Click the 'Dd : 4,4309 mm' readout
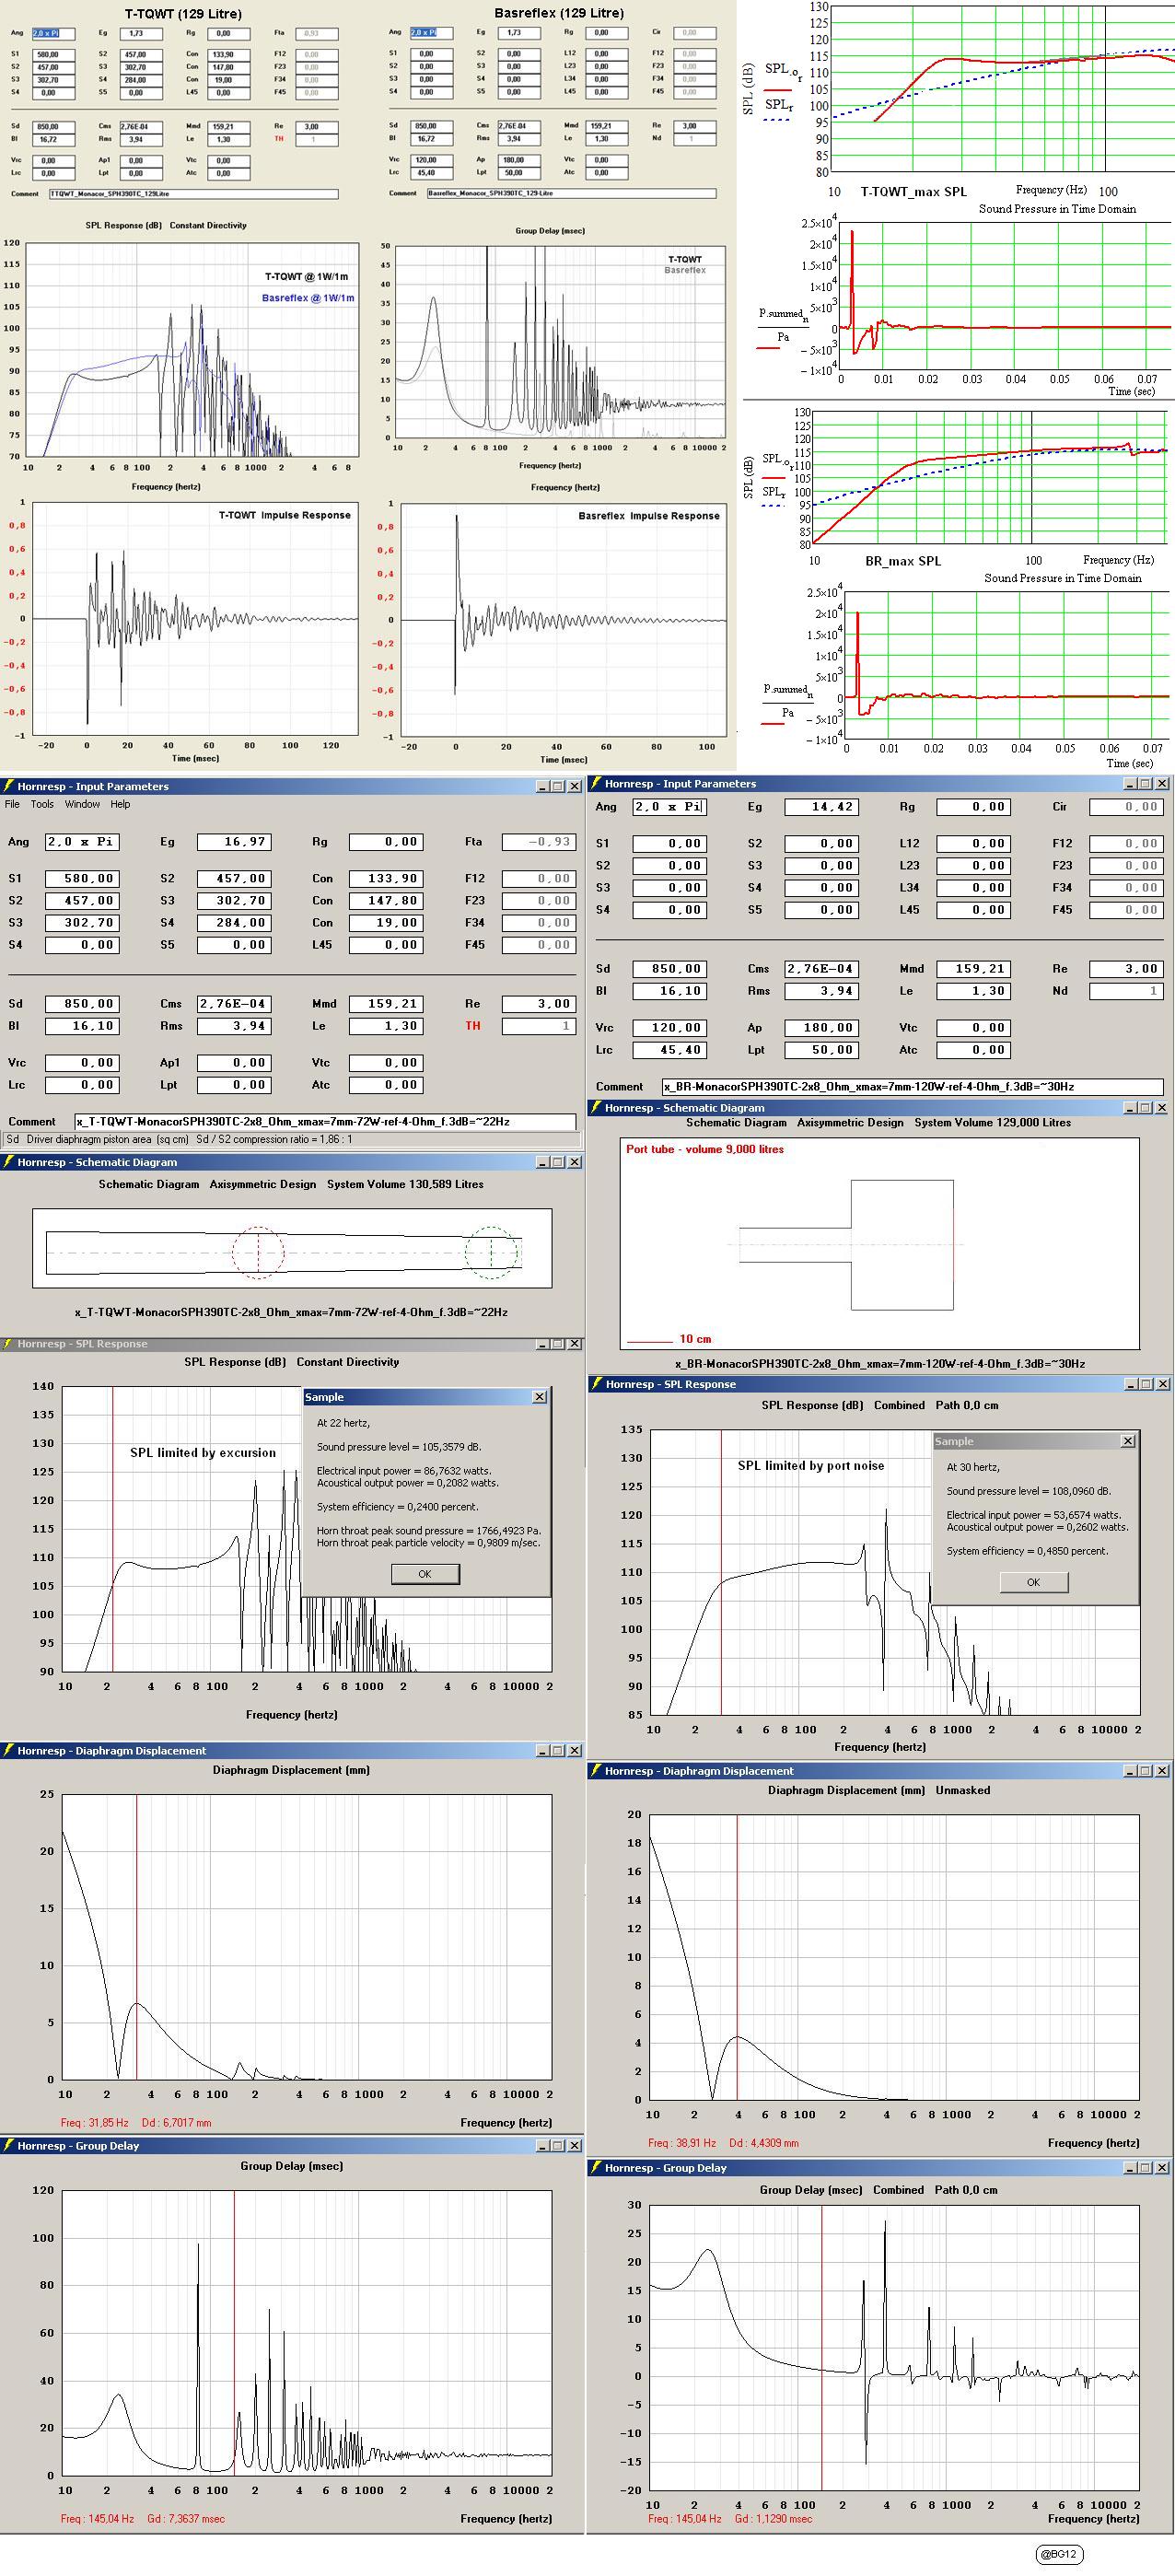This screenshot has width=1175, height=2576. 765,2143
